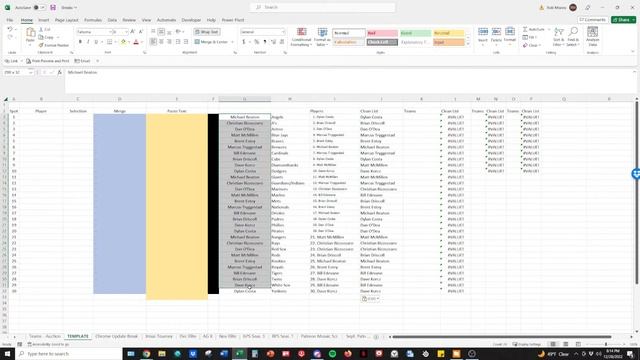Apply Percent Style icon

257,42
